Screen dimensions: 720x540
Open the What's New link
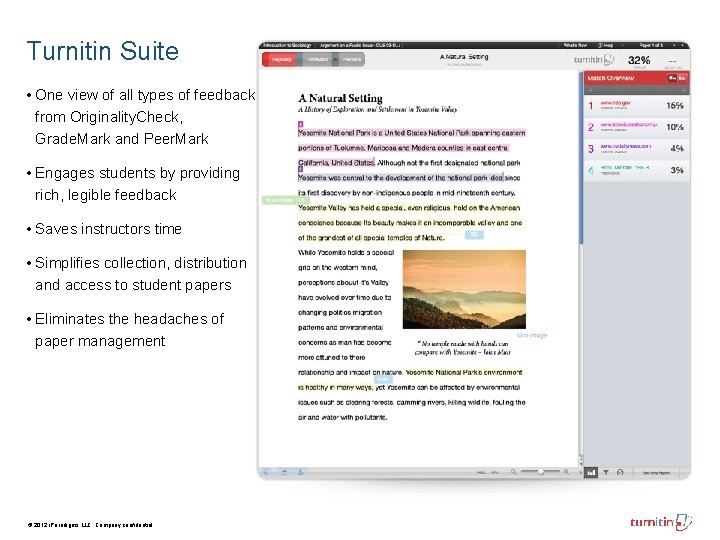point(575,45)
